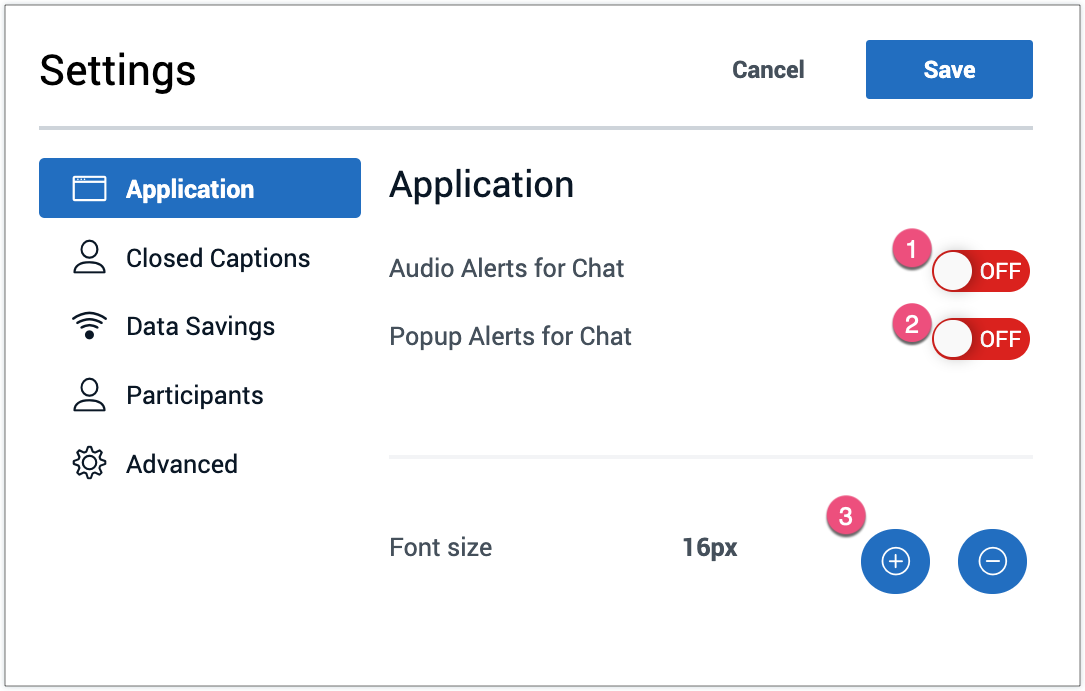Click the pink number 1 marker
1085x691 pixels.
(x=911, y=249)
